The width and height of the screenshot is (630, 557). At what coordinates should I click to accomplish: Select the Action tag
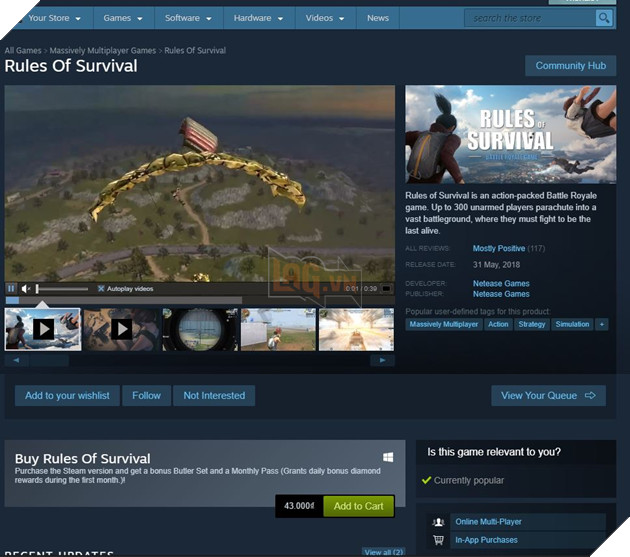[x=498, y=324]
